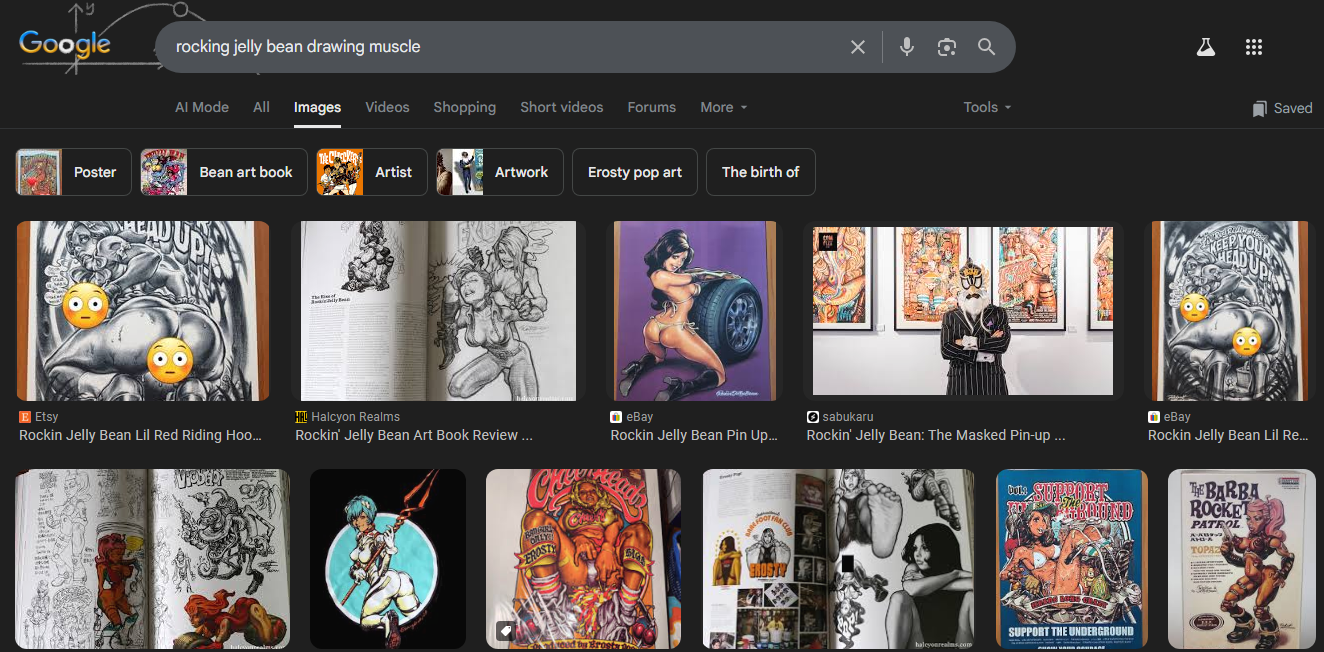Viewport: 1324px width, 652px height.
Task: Clear the search query with X icon
Action: tap(858, 47)
